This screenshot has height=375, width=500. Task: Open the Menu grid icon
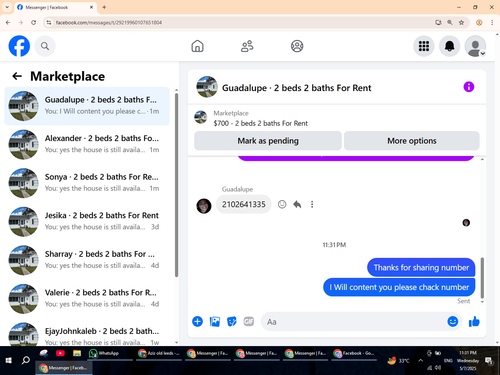tap(424, 46)
